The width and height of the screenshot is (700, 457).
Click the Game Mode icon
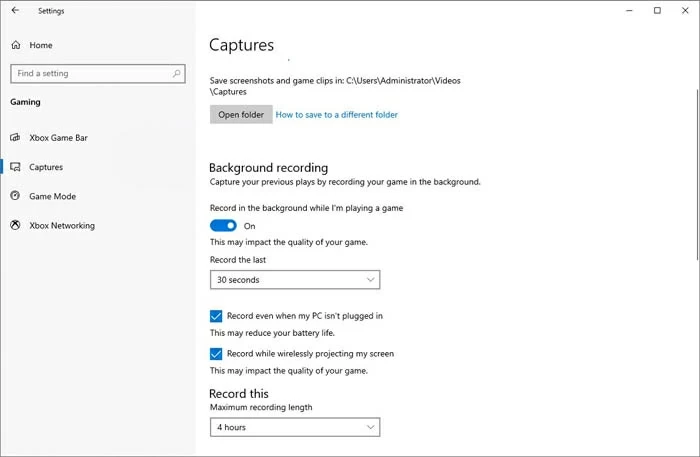(16, 196)
